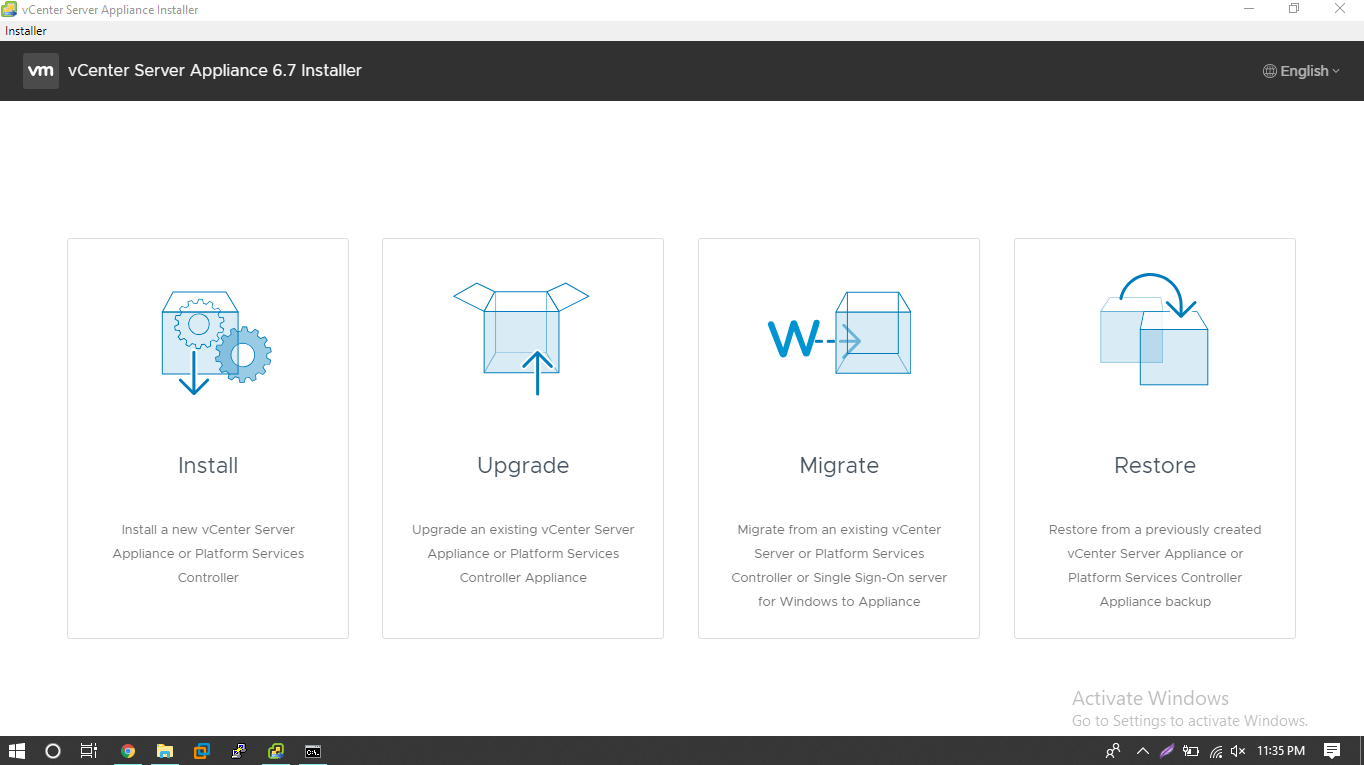
Task: Show hidden system tray icons
Action: click(1143, 751)
